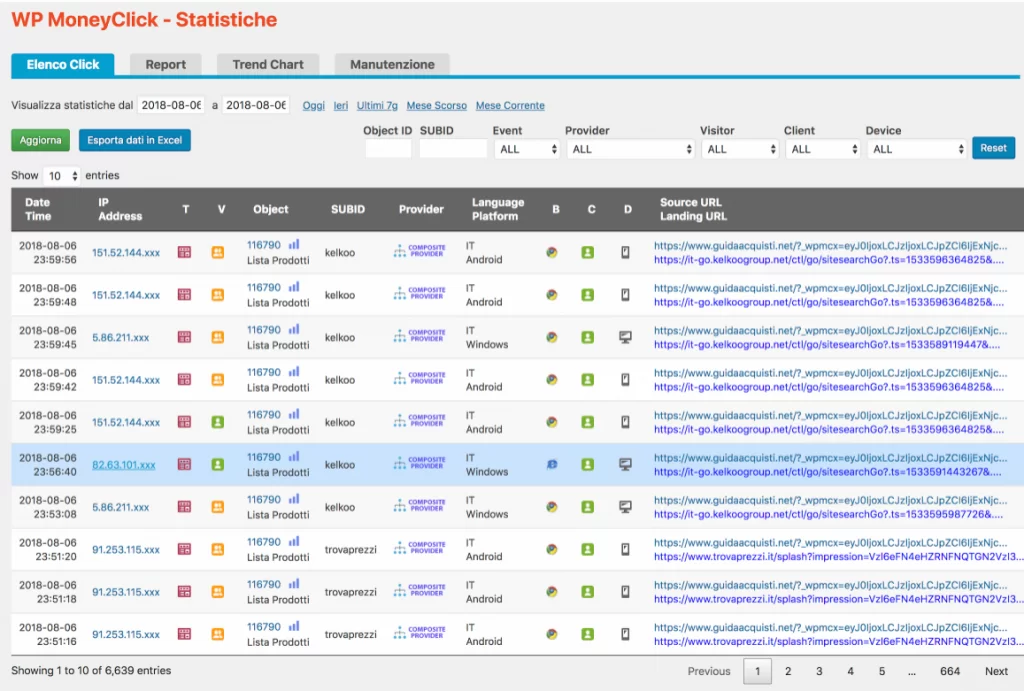
Task: Open the Event filter dropdown
Action: coord(527,149)
